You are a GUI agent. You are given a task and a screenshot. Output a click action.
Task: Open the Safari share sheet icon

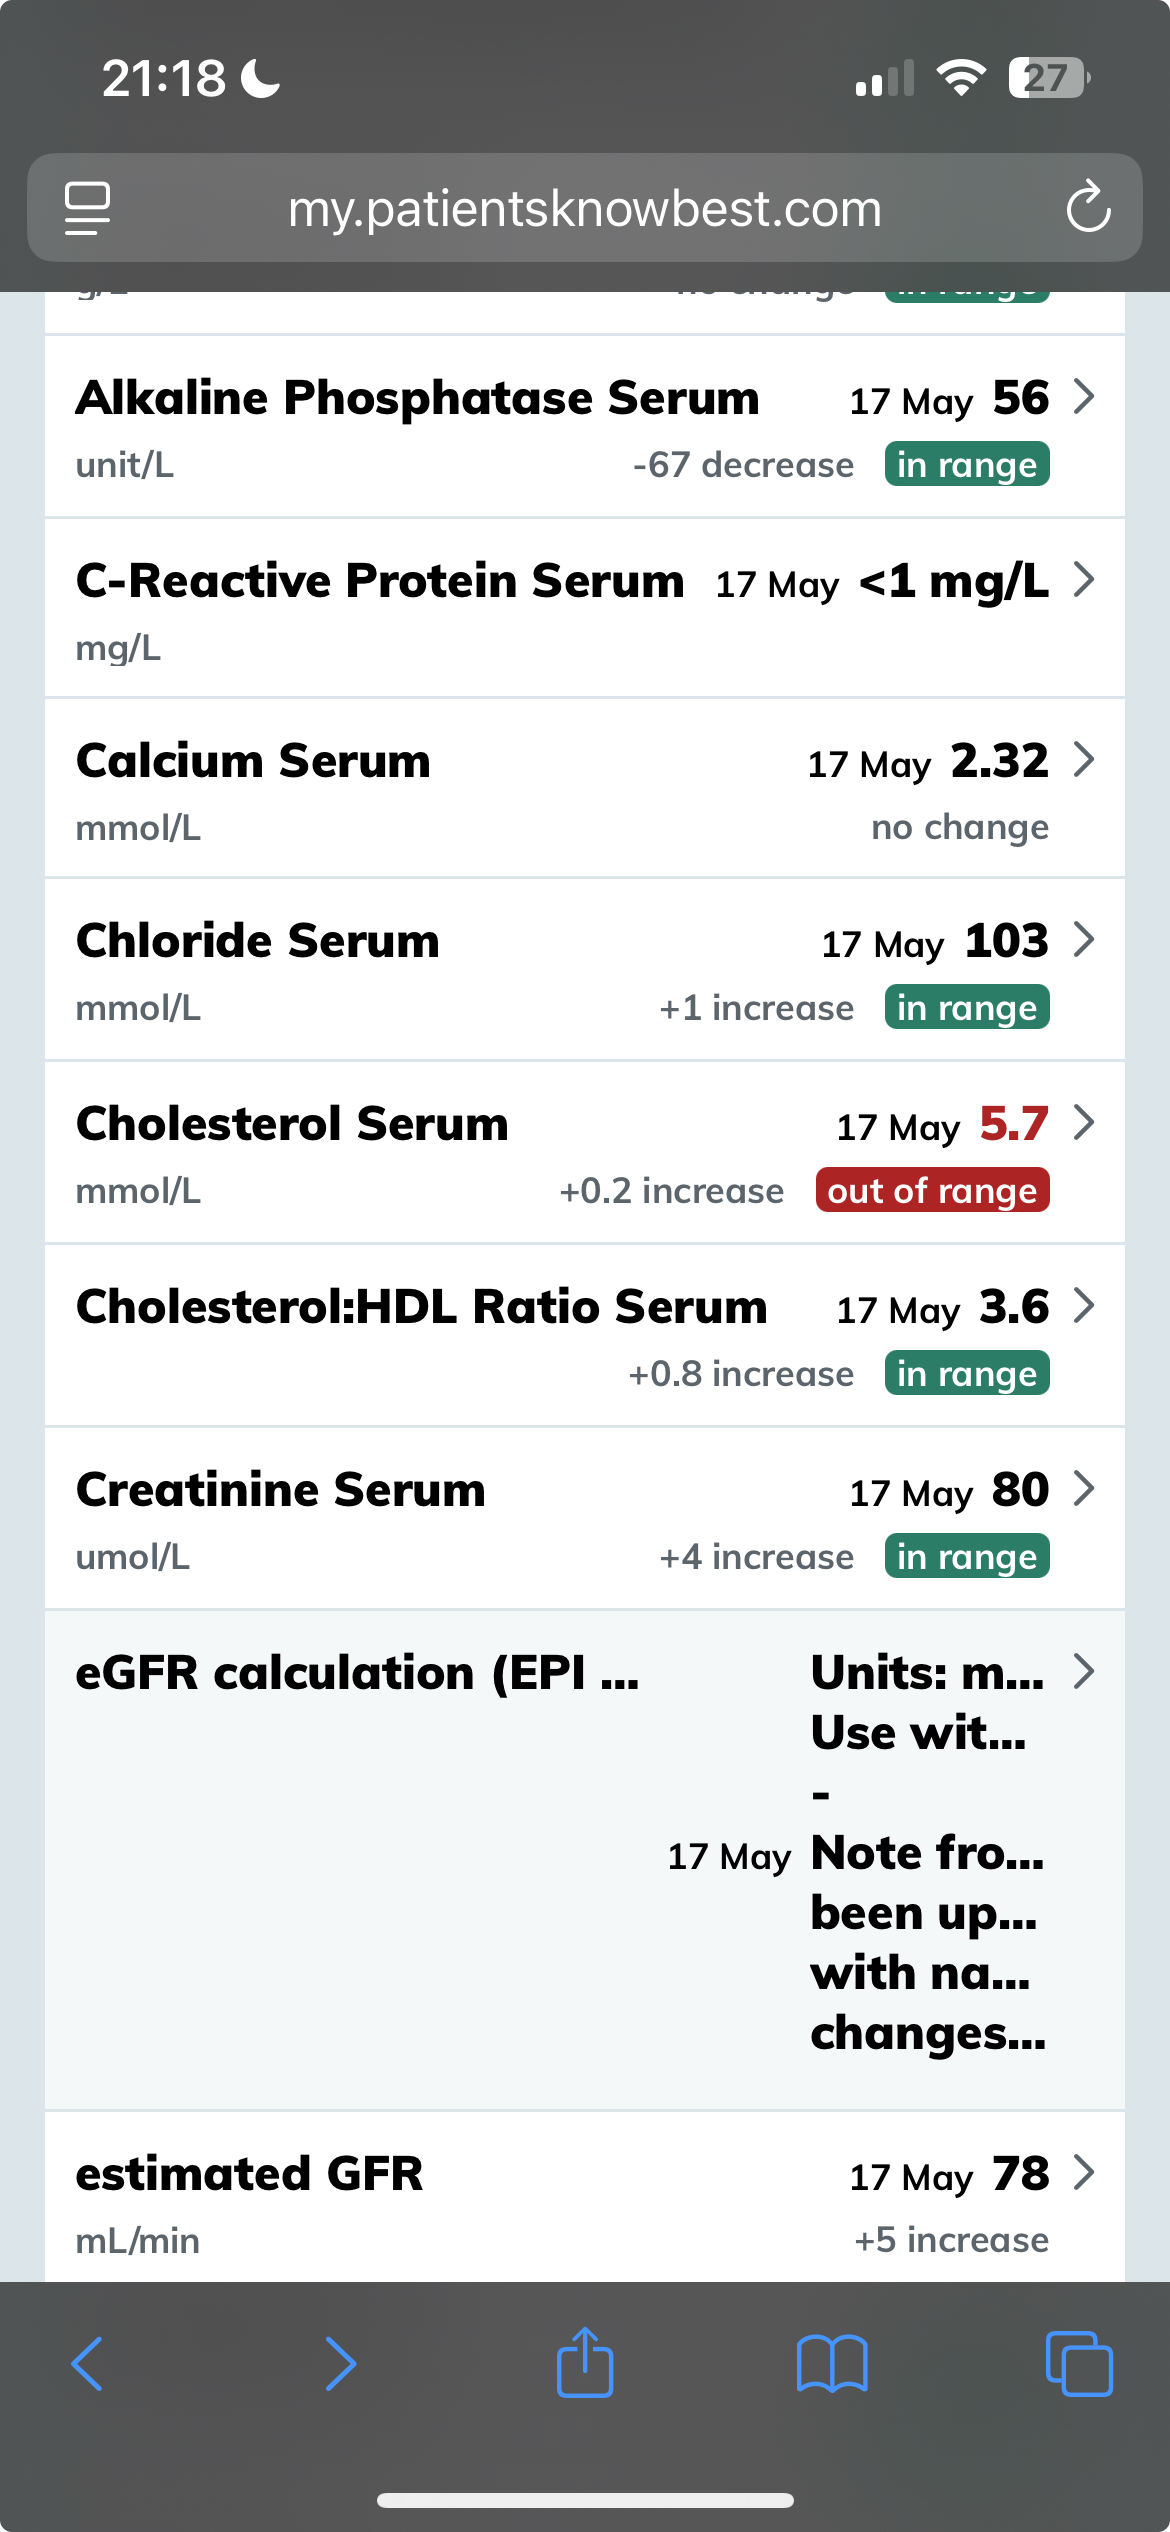tap(585, 2362)
